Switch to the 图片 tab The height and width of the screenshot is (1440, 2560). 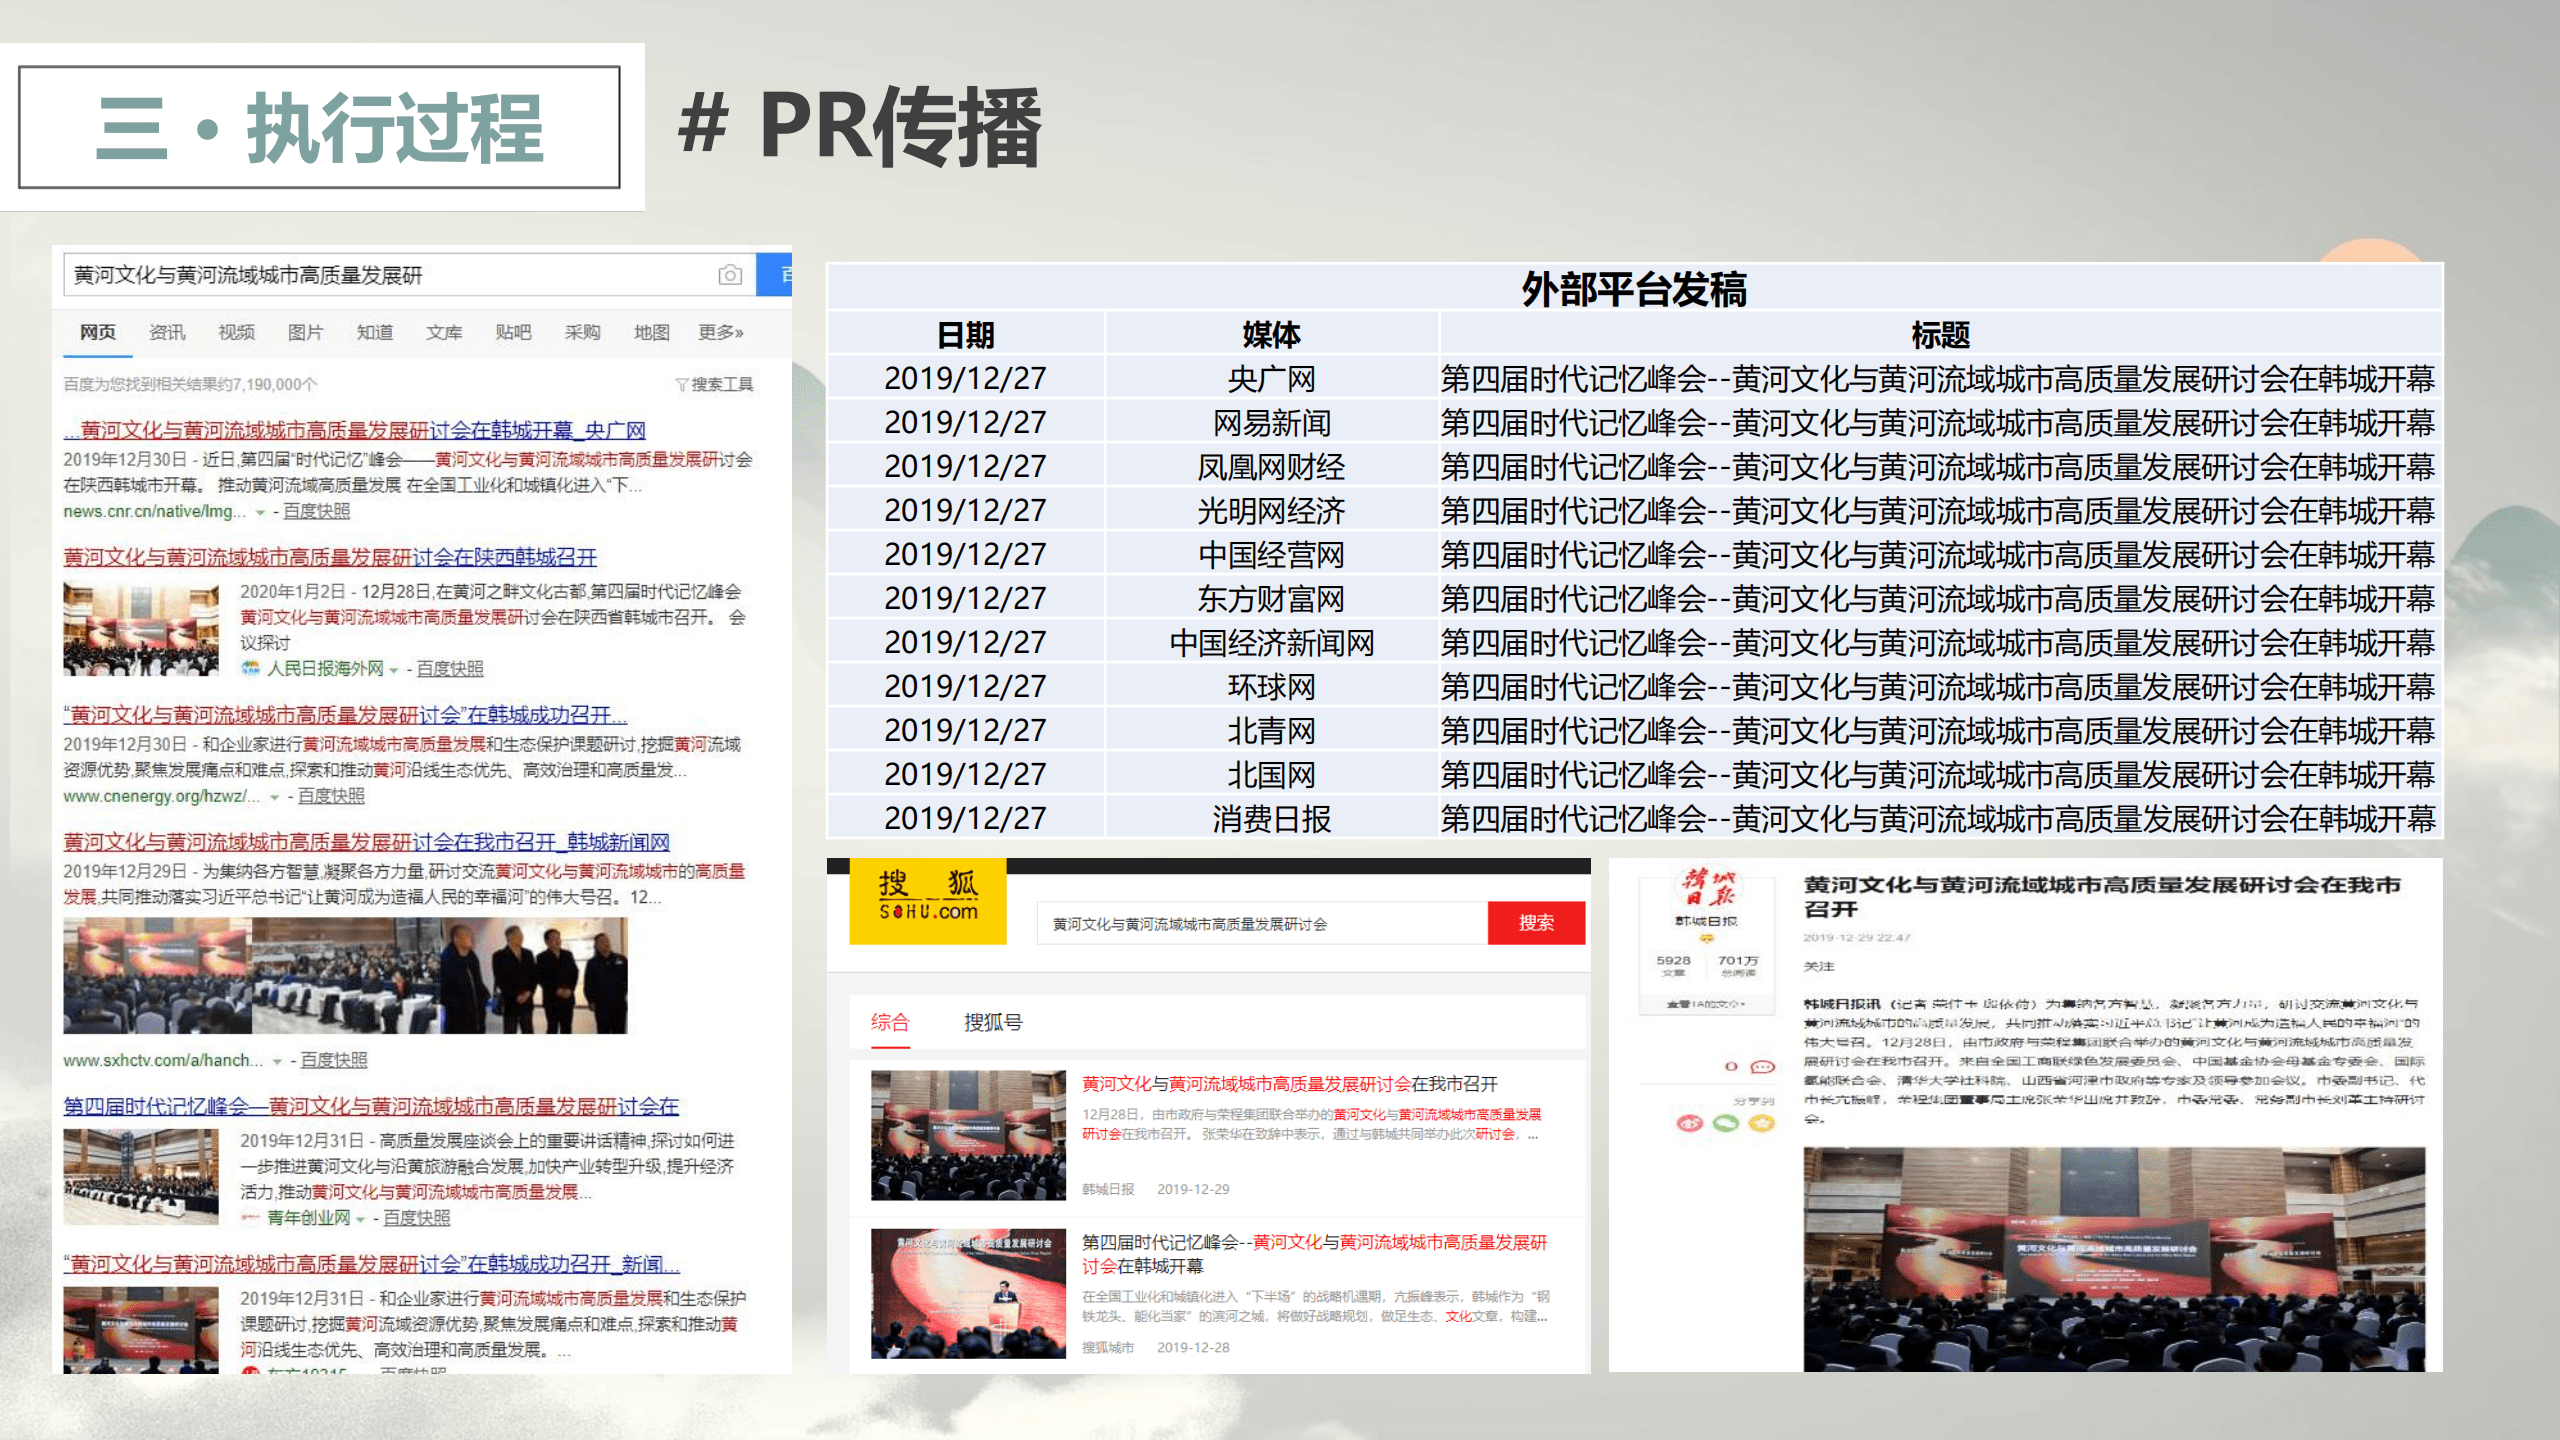point(305,333)
